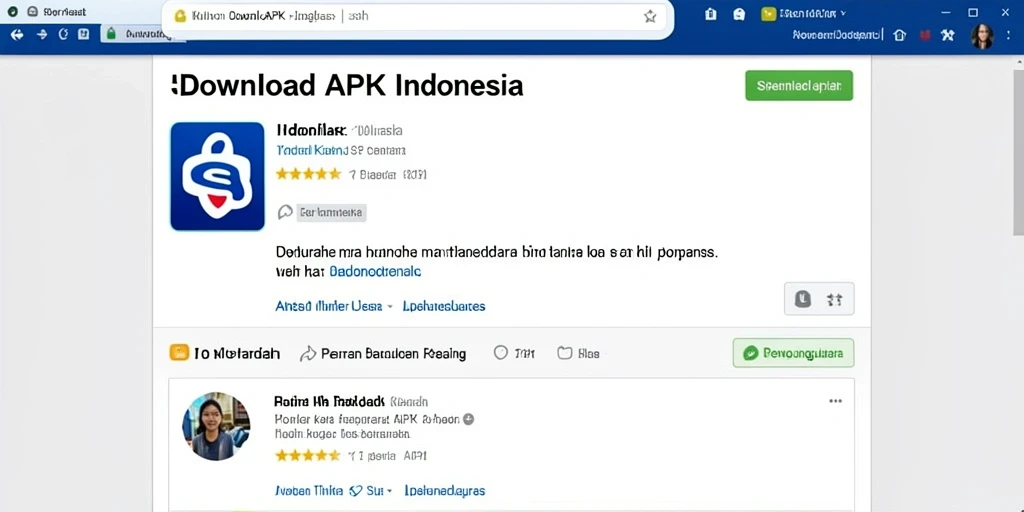Click the green Download button at top right
Viewport: 1024px width, 512px height.
pyautogui.click(x=799, y=86)
